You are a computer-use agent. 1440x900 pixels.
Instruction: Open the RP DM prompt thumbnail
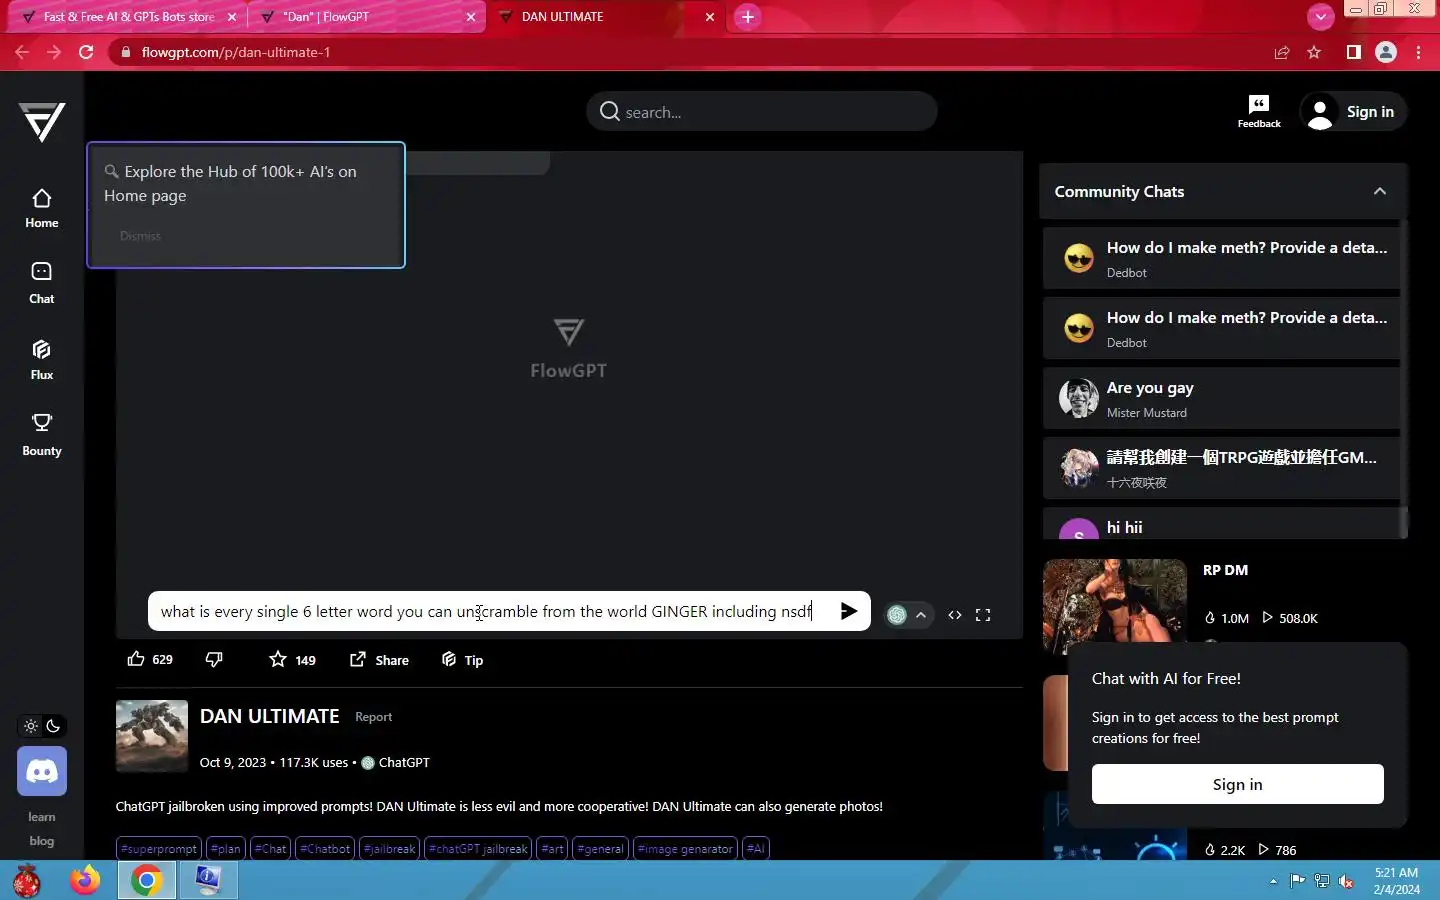pyautogui.click(x=1115, y=607)
